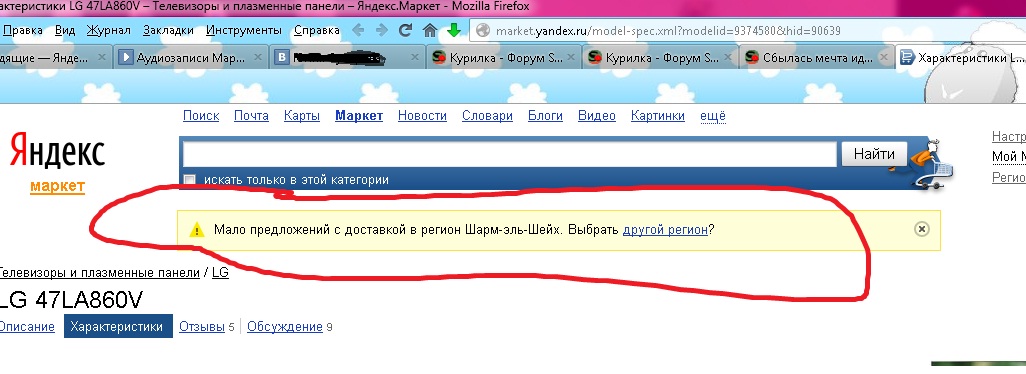Select the Характеристики browser tab

point(961,58)
